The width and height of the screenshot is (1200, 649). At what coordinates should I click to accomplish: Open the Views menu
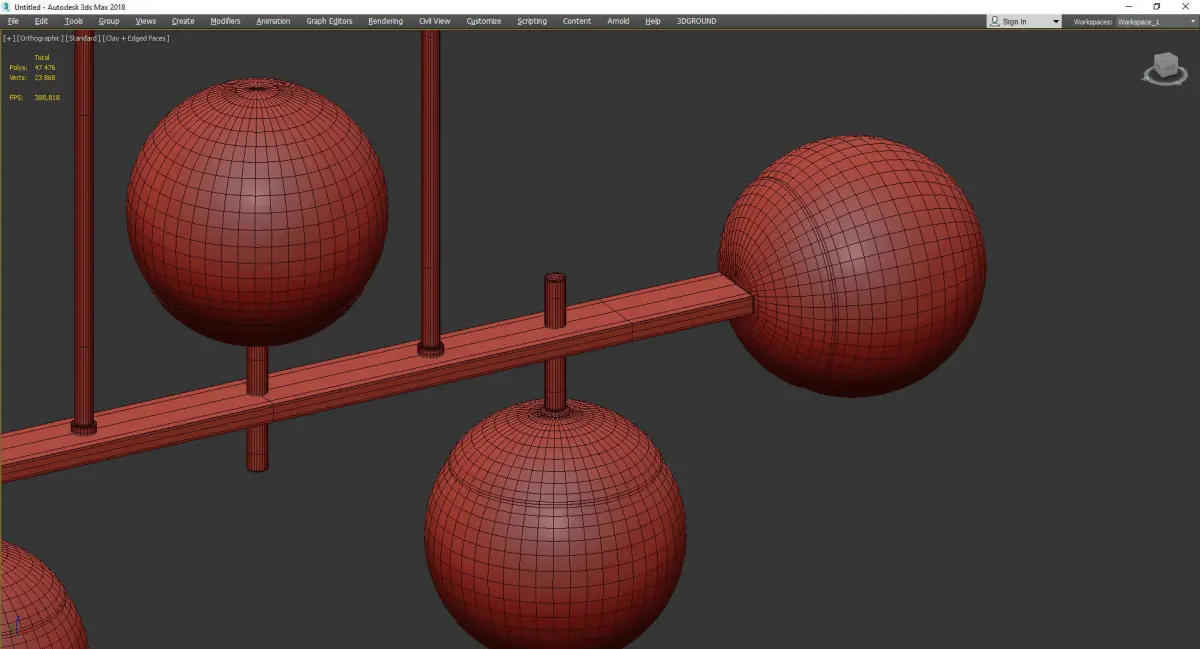[146, 21]
